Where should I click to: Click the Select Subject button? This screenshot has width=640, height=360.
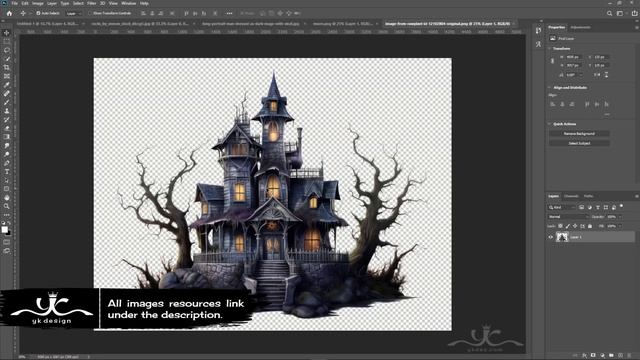579,143
